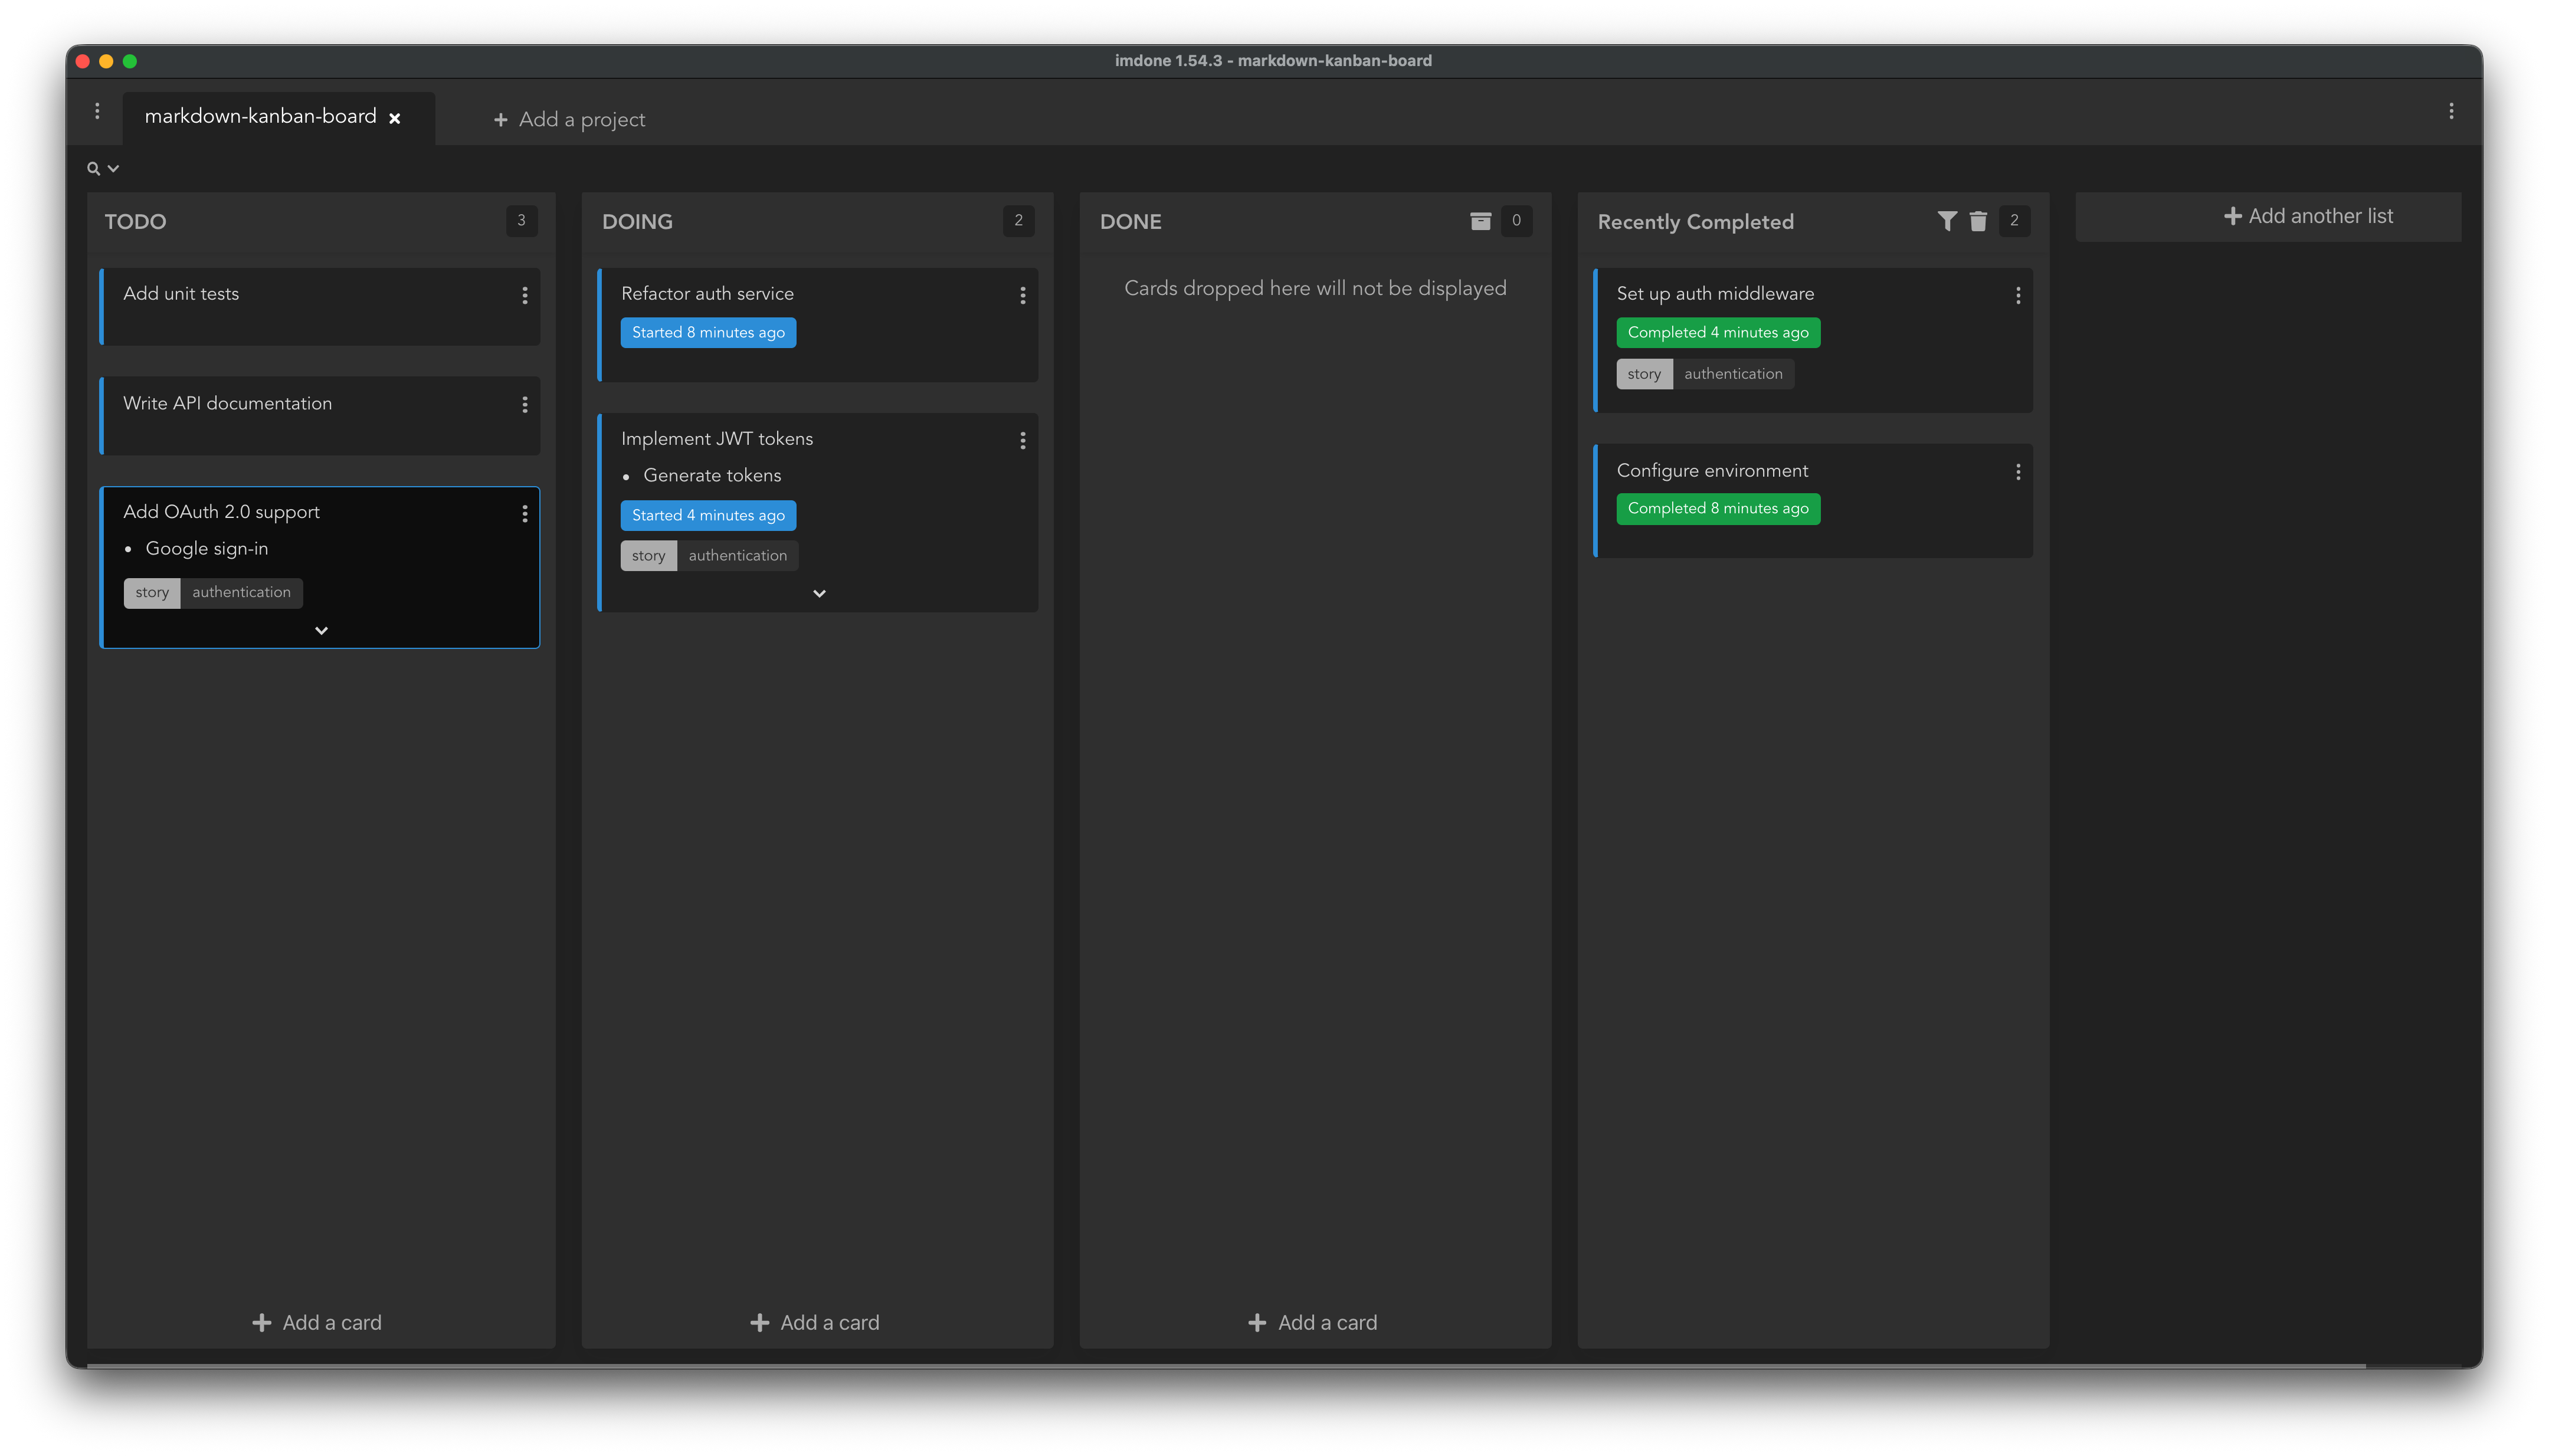Open the kebab menu on 'Refactor auth service' card
2549x1456 pixels.
pyautogui.click(x=1022, y=295)
